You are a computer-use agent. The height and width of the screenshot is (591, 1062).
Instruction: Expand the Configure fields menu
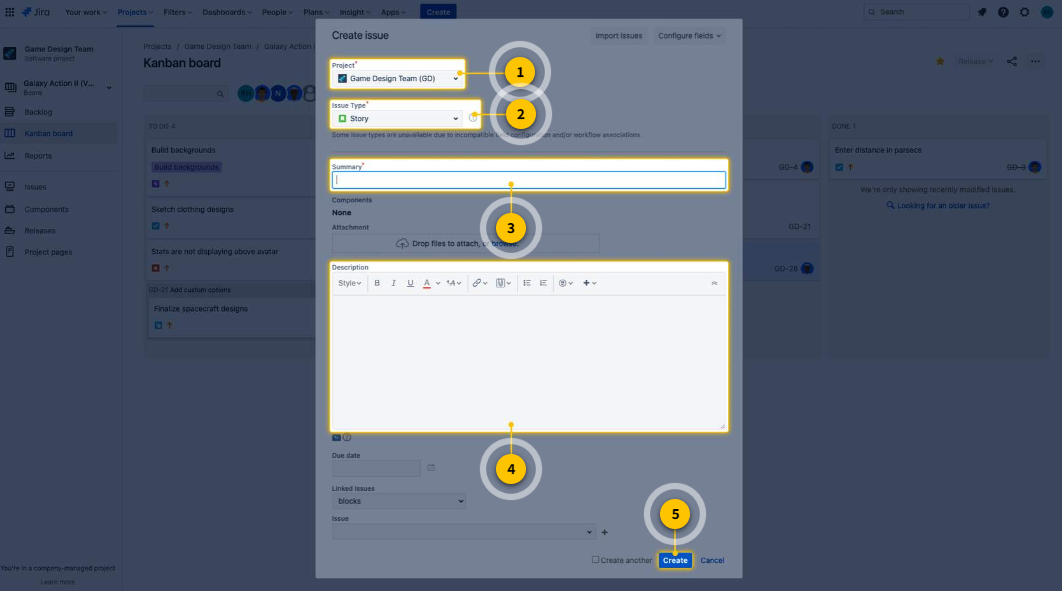[x=689, y=36]
